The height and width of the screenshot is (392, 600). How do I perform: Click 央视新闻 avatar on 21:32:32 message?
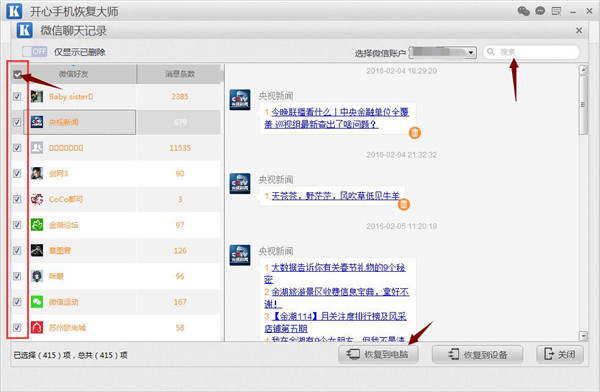tap(240, 183)
